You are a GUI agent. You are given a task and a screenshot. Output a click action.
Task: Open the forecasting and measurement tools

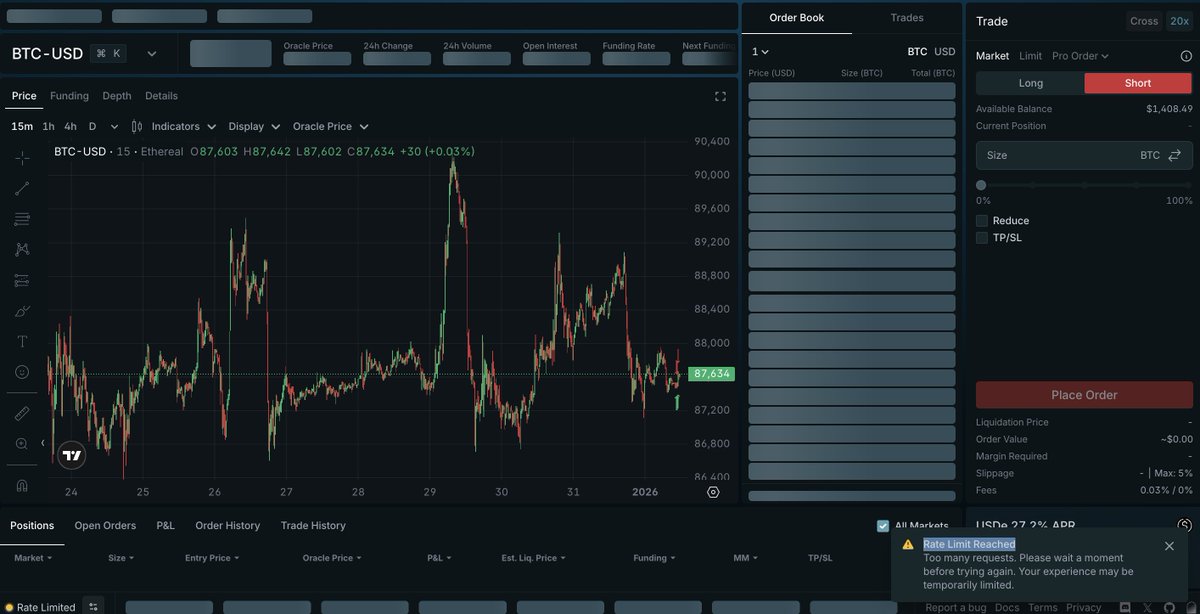(x=22, y=280)
